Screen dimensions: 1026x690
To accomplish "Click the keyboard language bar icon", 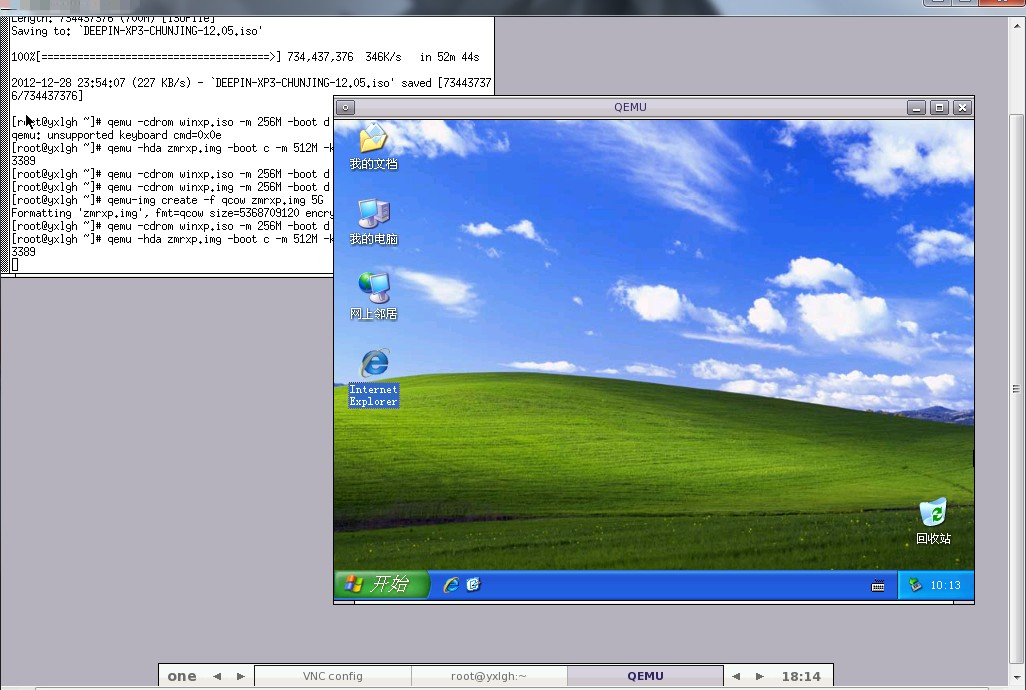I will click(x=878, y=586).
